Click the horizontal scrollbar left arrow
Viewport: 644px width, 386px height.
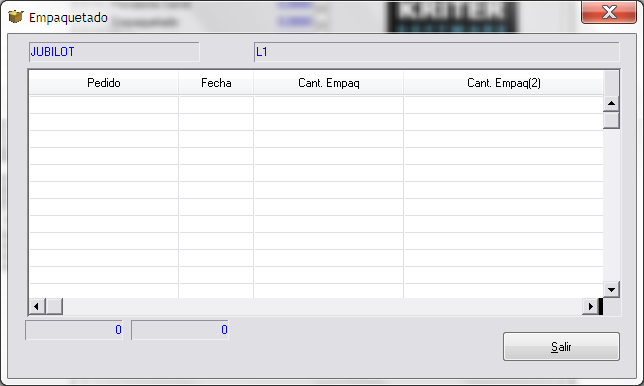37,306
